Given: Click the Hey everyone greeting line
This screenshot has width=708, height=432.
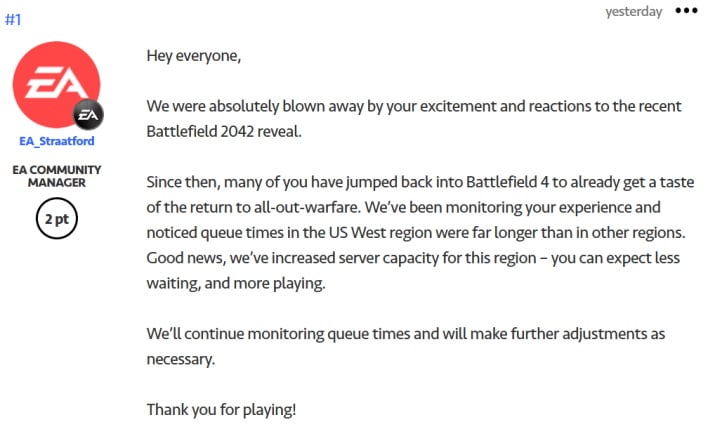Looking at the screenshot, I should click(x=194, y=56).
